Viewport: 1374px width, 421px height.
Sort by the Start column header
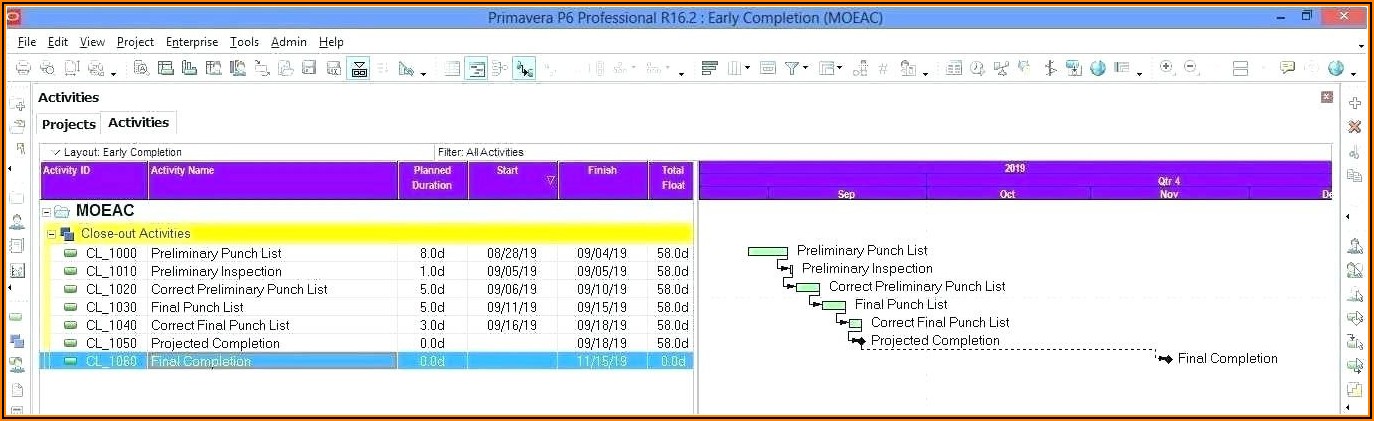[508, 171]
